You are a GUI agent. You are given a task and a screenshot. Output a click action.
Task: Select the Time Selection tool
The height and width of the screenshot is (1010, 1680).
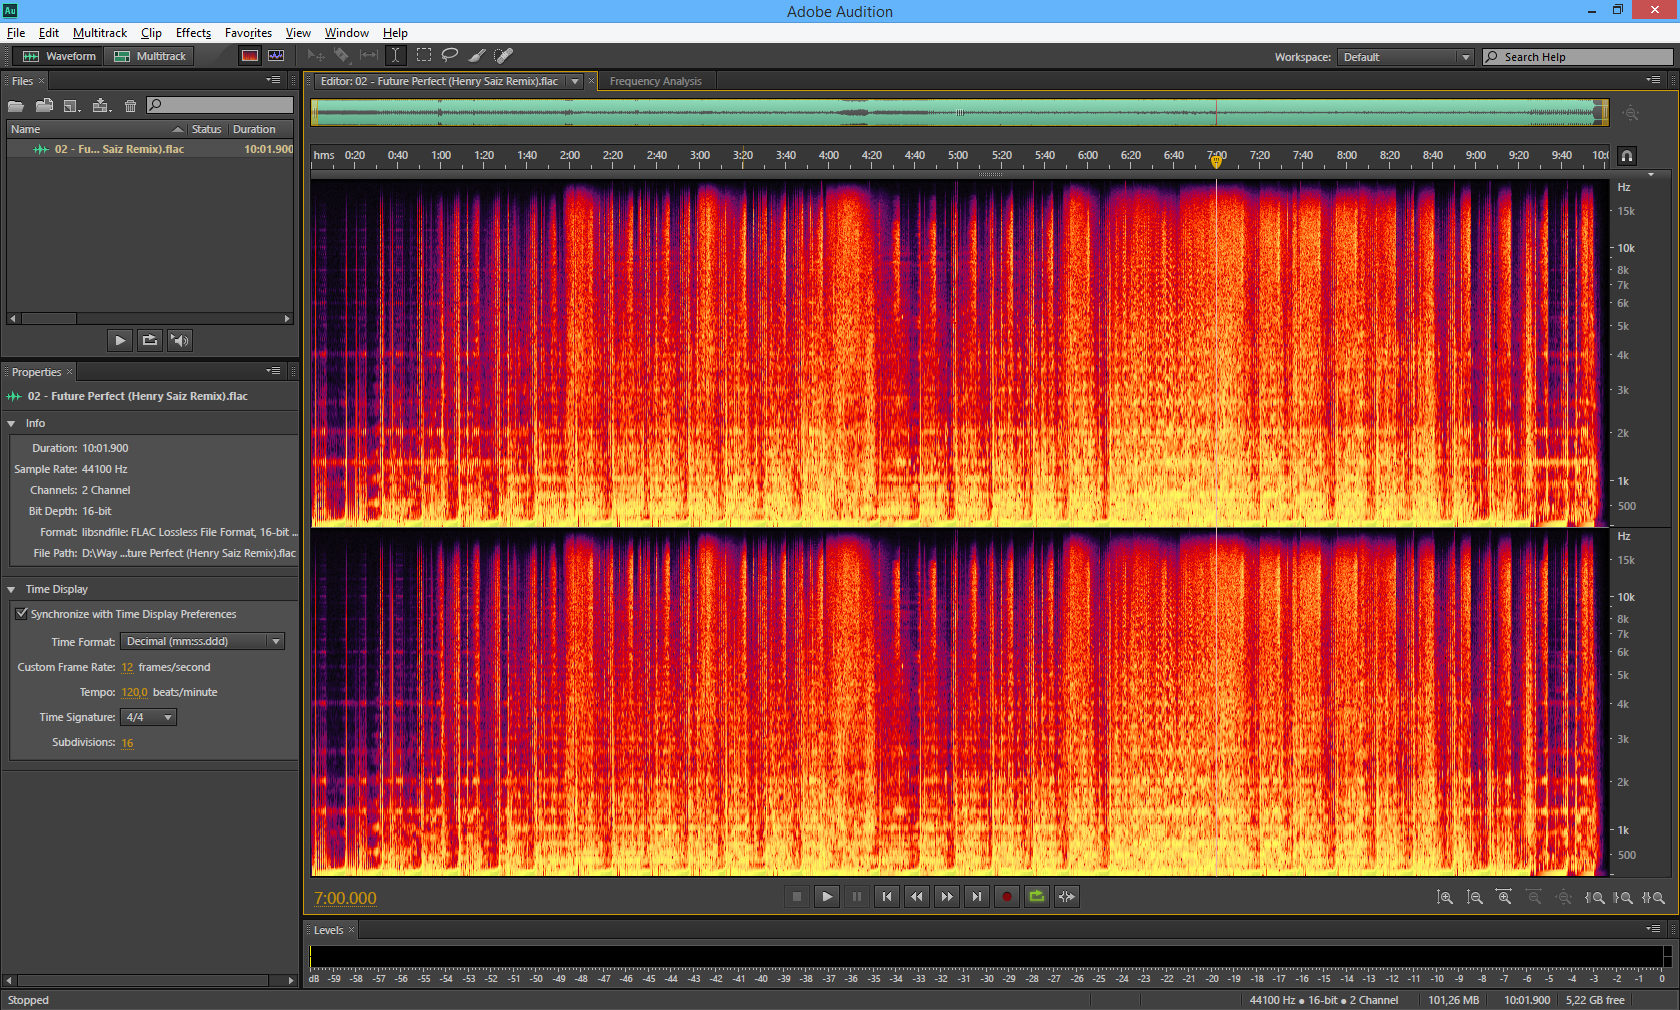pos(396,56)
